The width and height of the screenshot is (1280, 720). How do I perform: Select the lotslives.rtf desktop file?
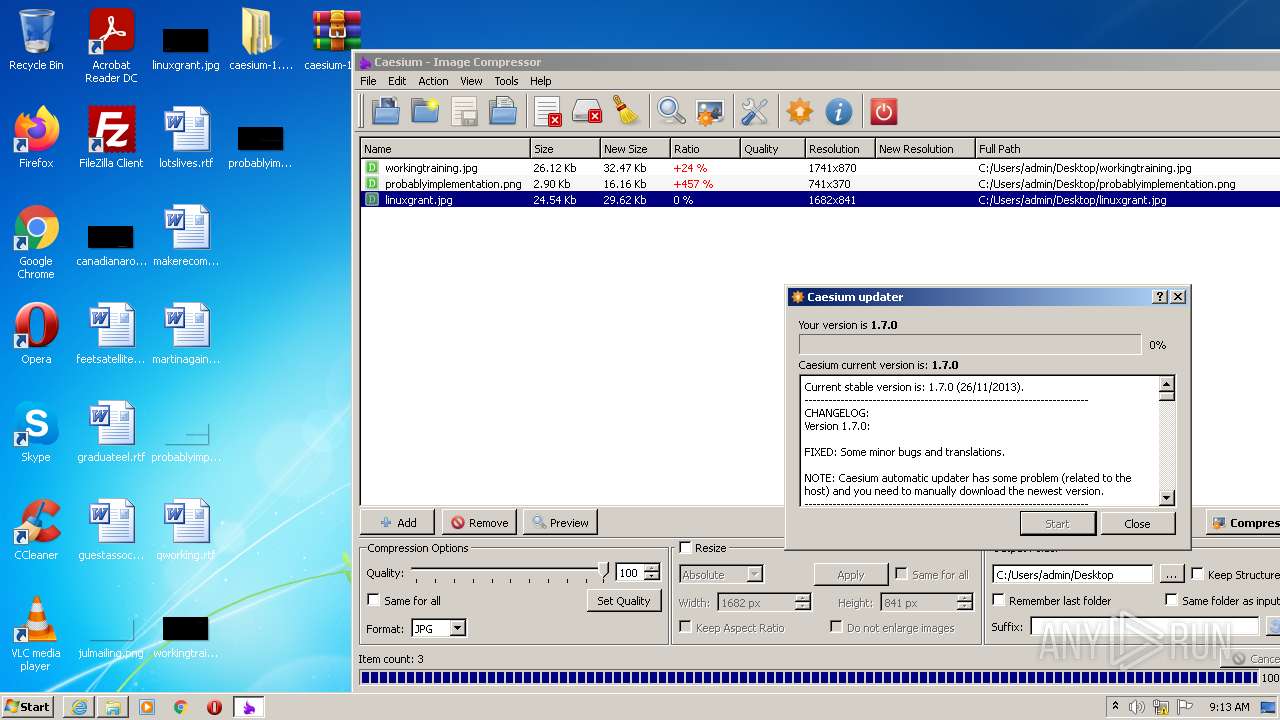click(186, 137)
